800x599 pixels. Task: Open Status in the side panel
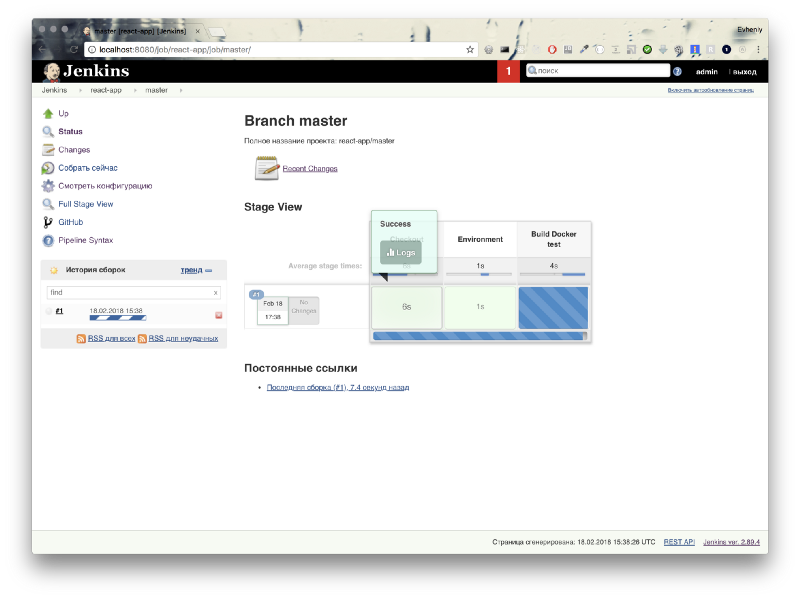pos(70,131)
